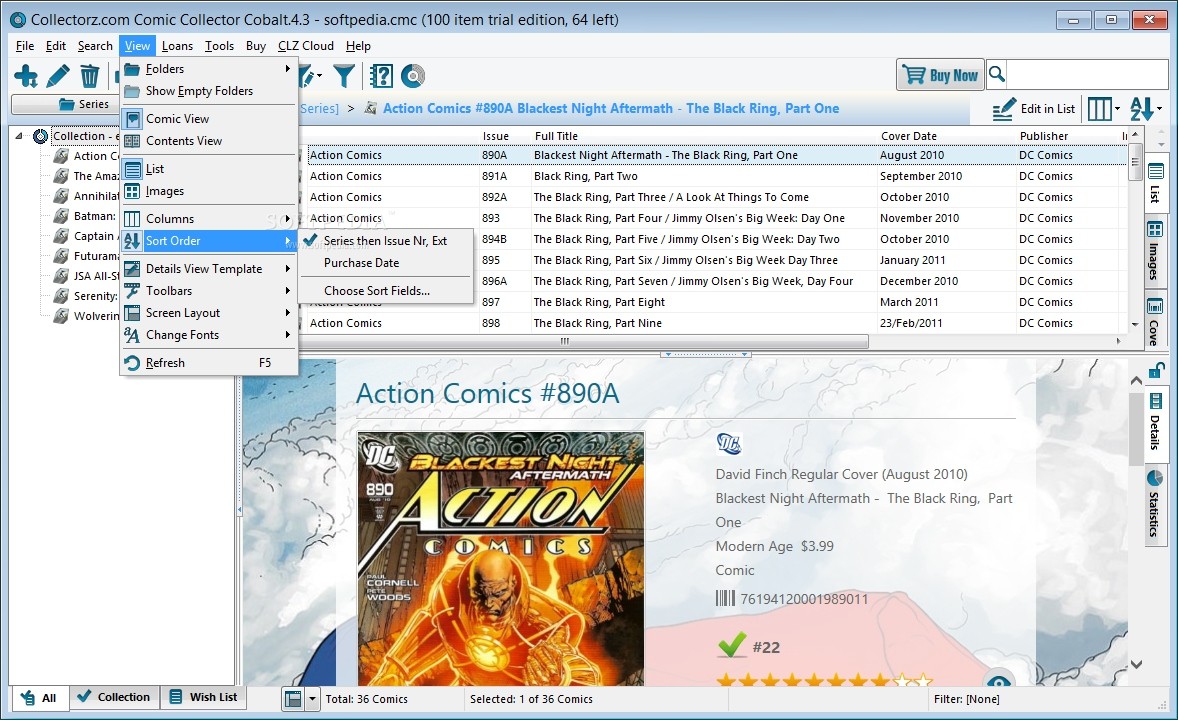1178x720 pixels.
Task: Click the Collection root icon in tree
Action: (41, 136)
